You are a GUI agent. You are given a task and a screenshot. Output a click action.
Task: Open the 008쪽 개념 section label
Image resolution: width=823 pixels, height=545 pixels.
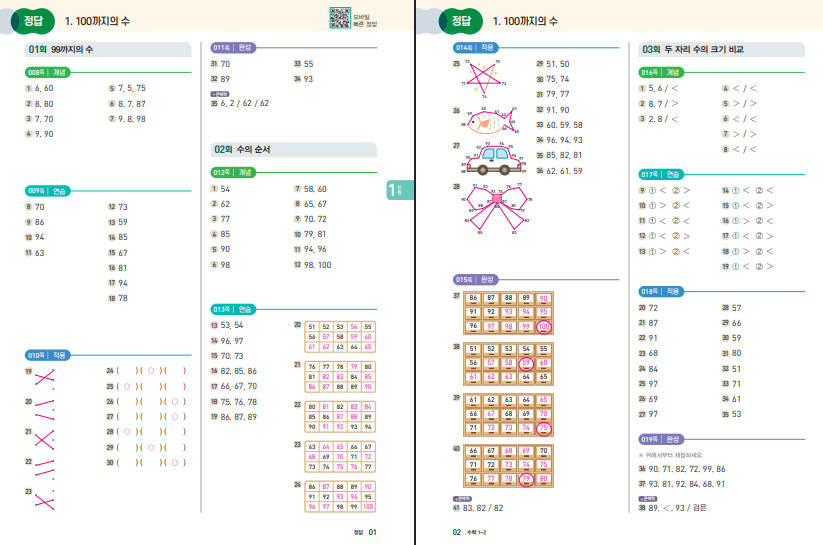pos(47,72)
